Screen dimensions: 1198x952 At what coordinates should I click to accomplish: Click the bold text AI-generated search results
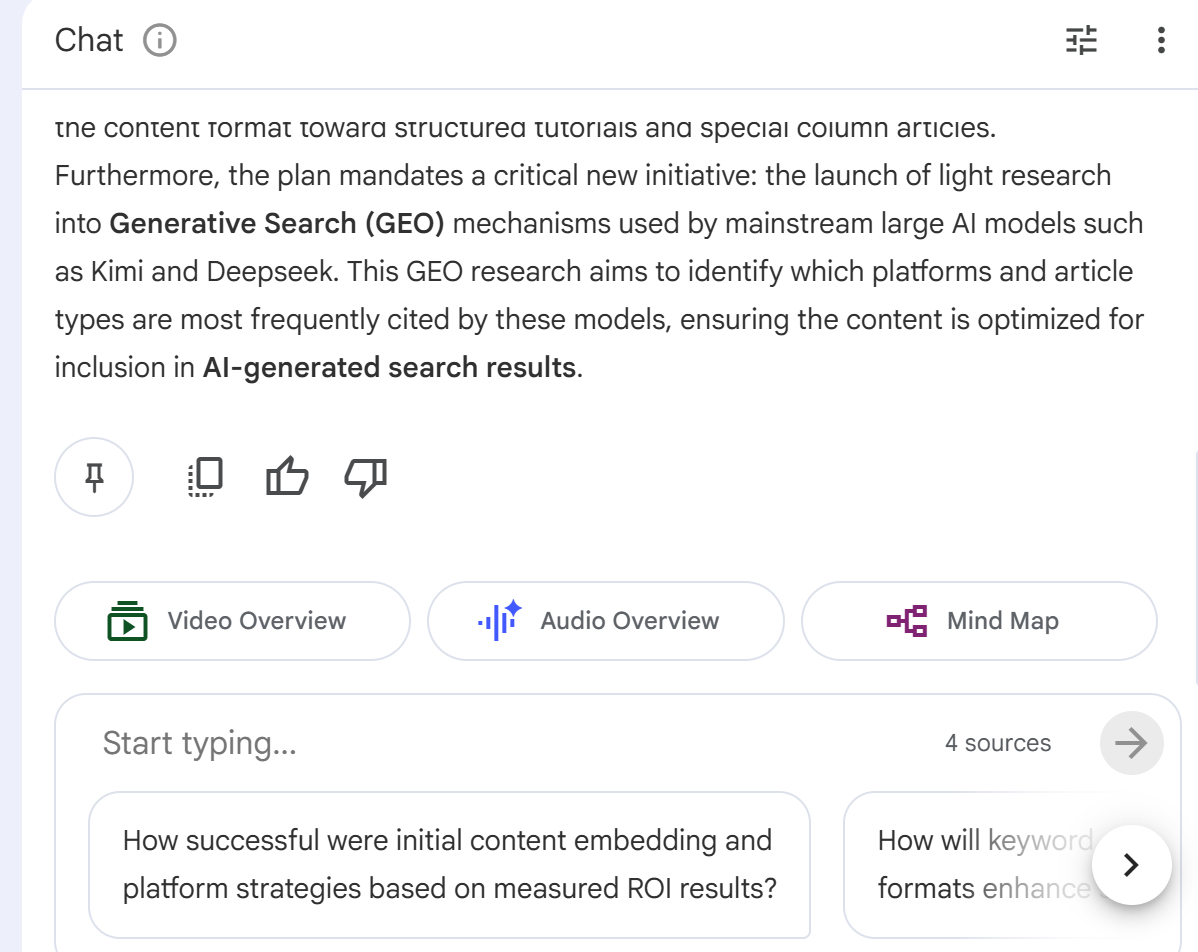click(389, 368)
